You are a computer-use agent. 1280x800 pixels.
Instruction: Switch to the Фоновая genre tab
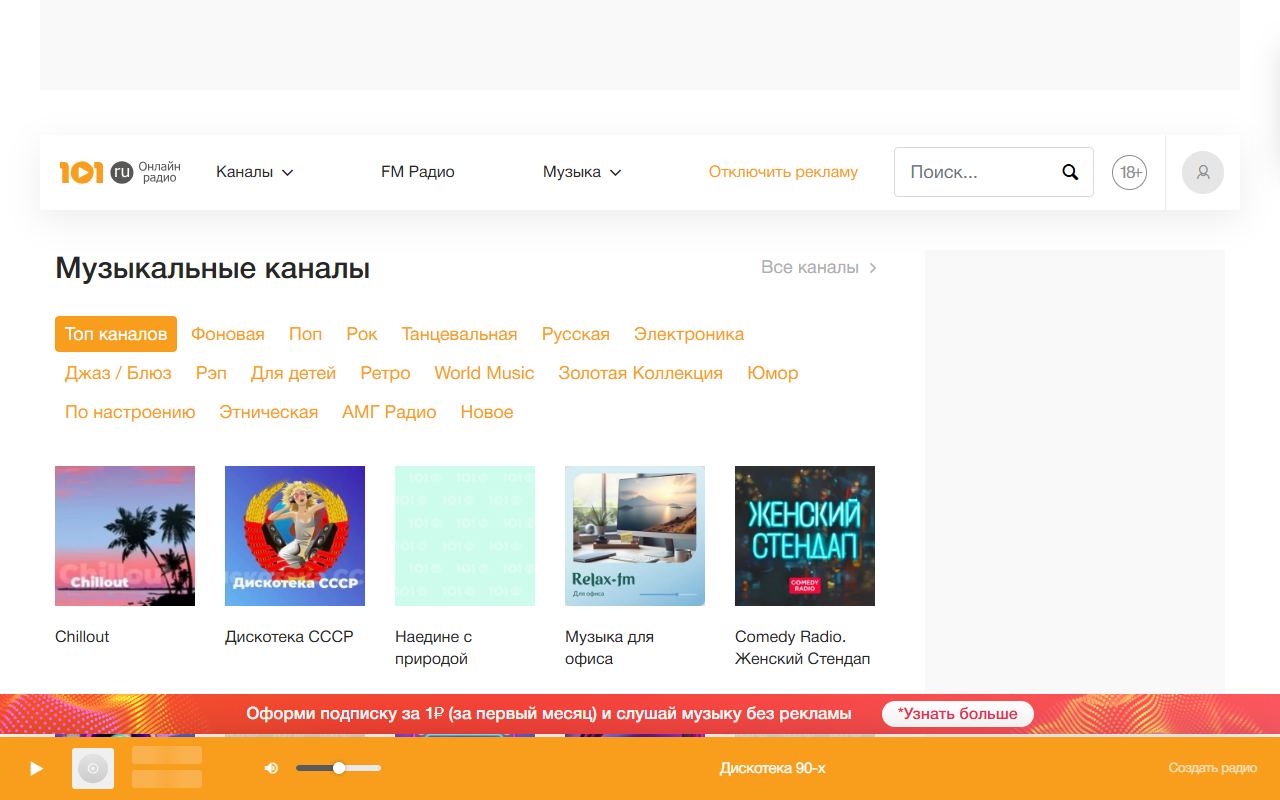coord(228,334)
